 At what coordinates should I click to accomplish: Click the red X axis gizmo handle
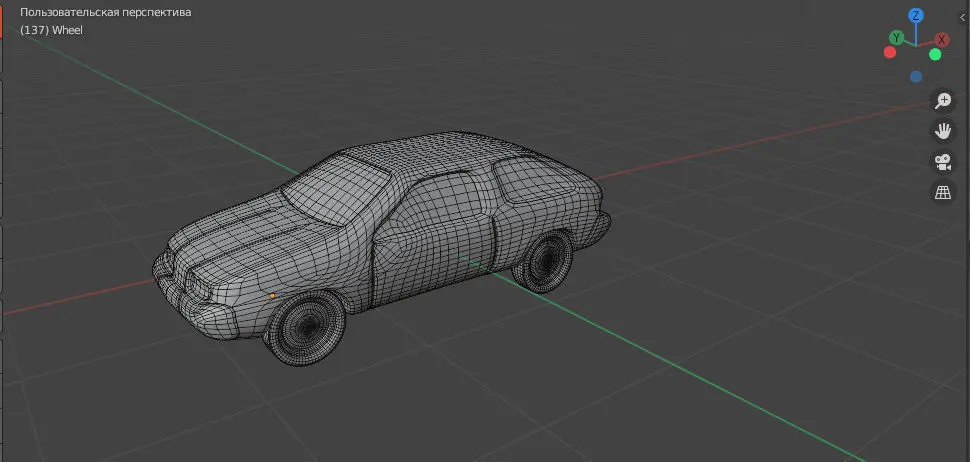pyautogui.click(x=941, y=40)
